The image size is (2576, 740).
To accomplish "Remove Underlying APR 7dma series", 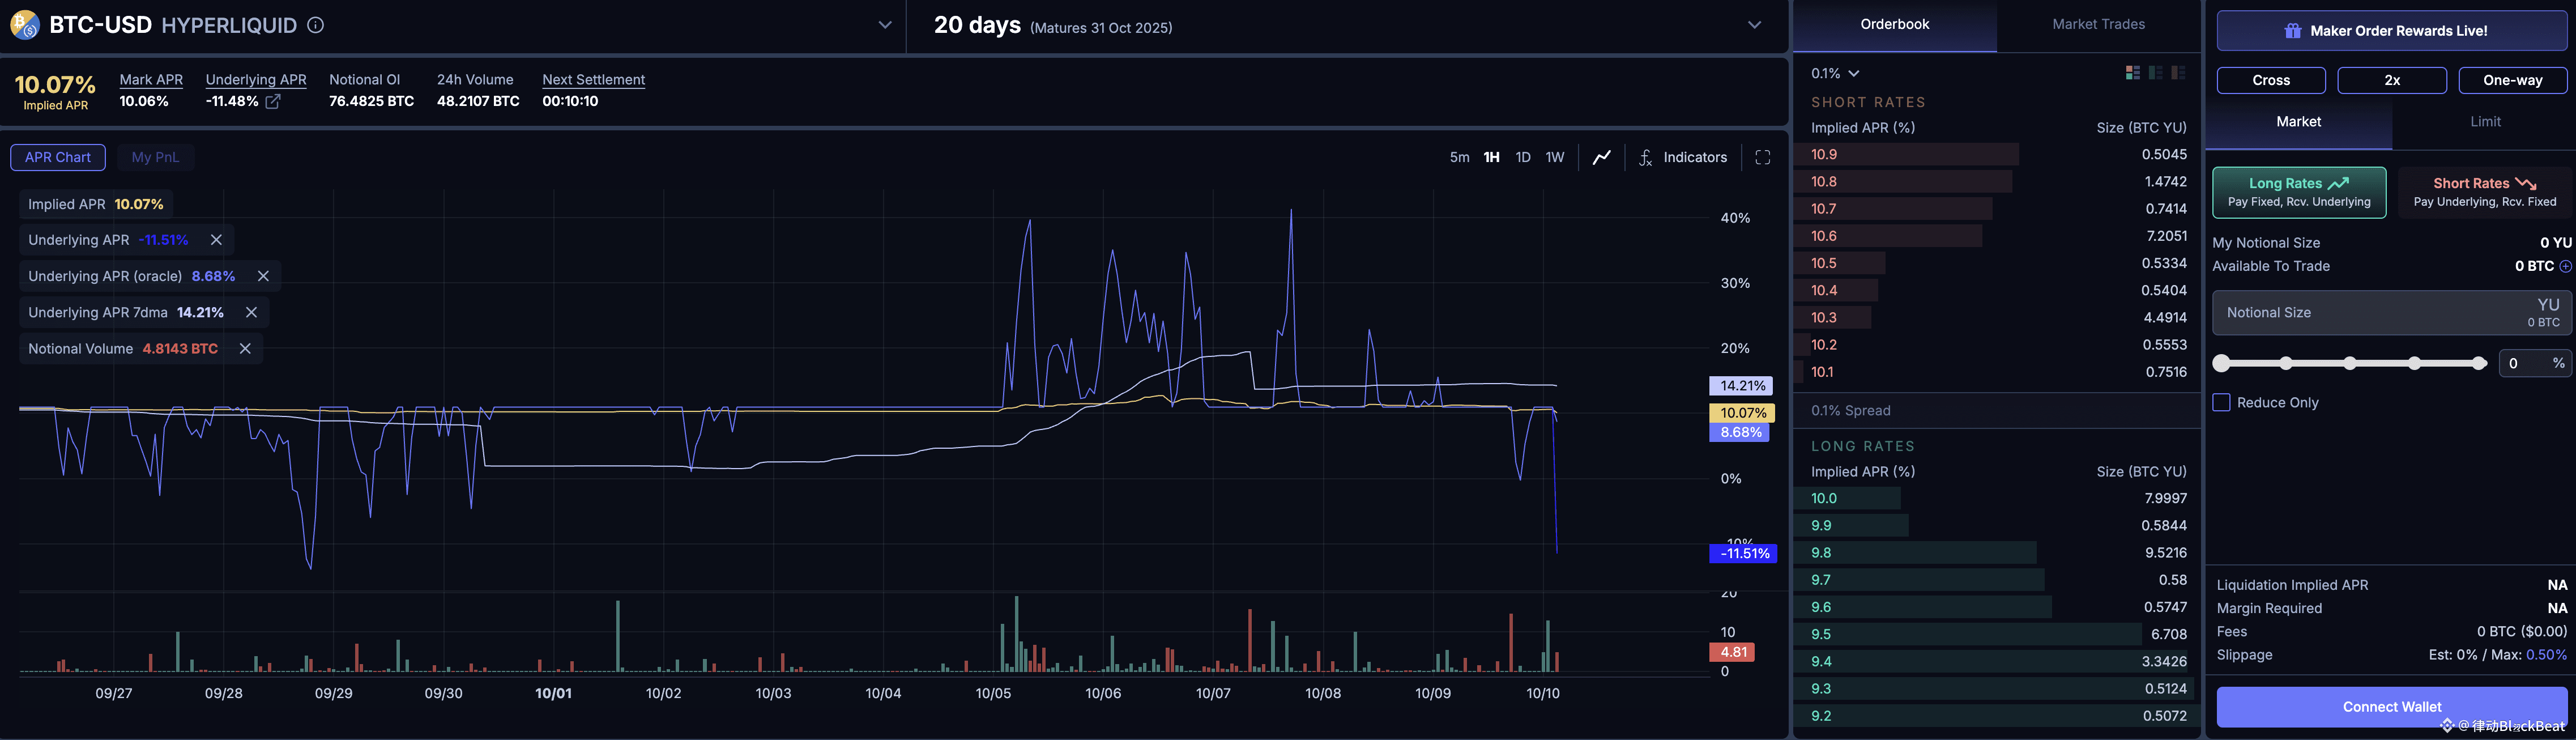I will point(251,312).
